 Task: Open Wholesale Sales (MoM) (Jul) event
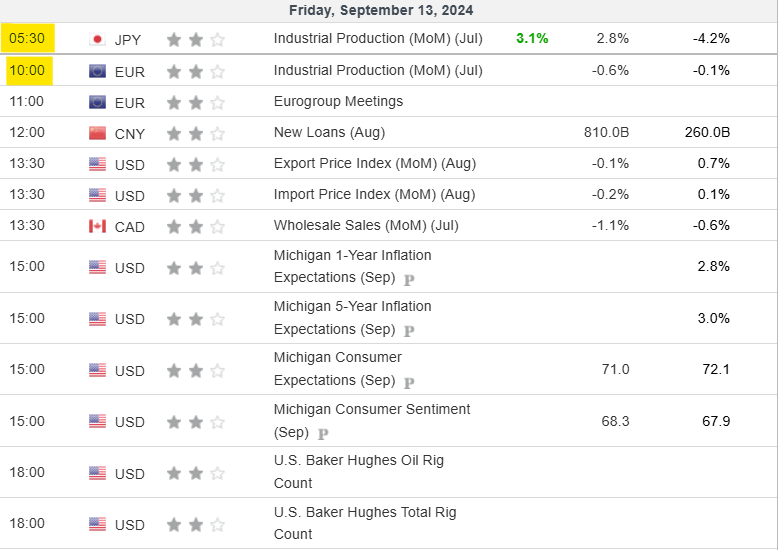coord(366,225)
